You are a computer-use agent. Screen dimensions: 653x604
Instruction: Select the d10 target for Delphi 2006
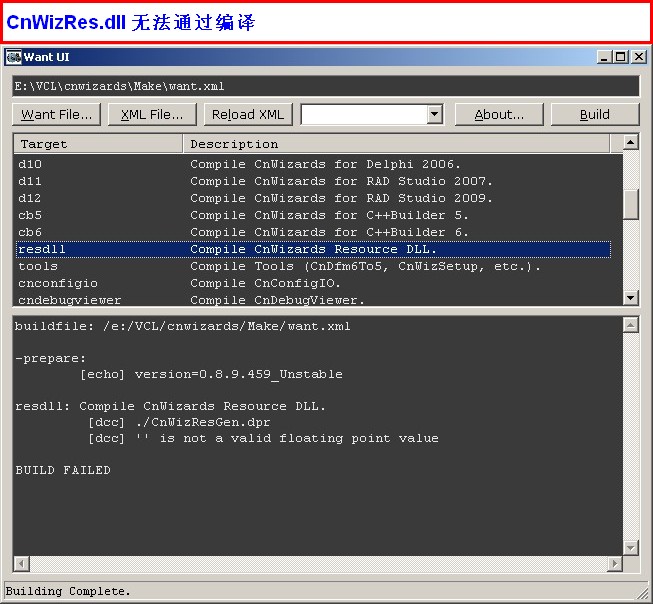click(x=30, y=164)
